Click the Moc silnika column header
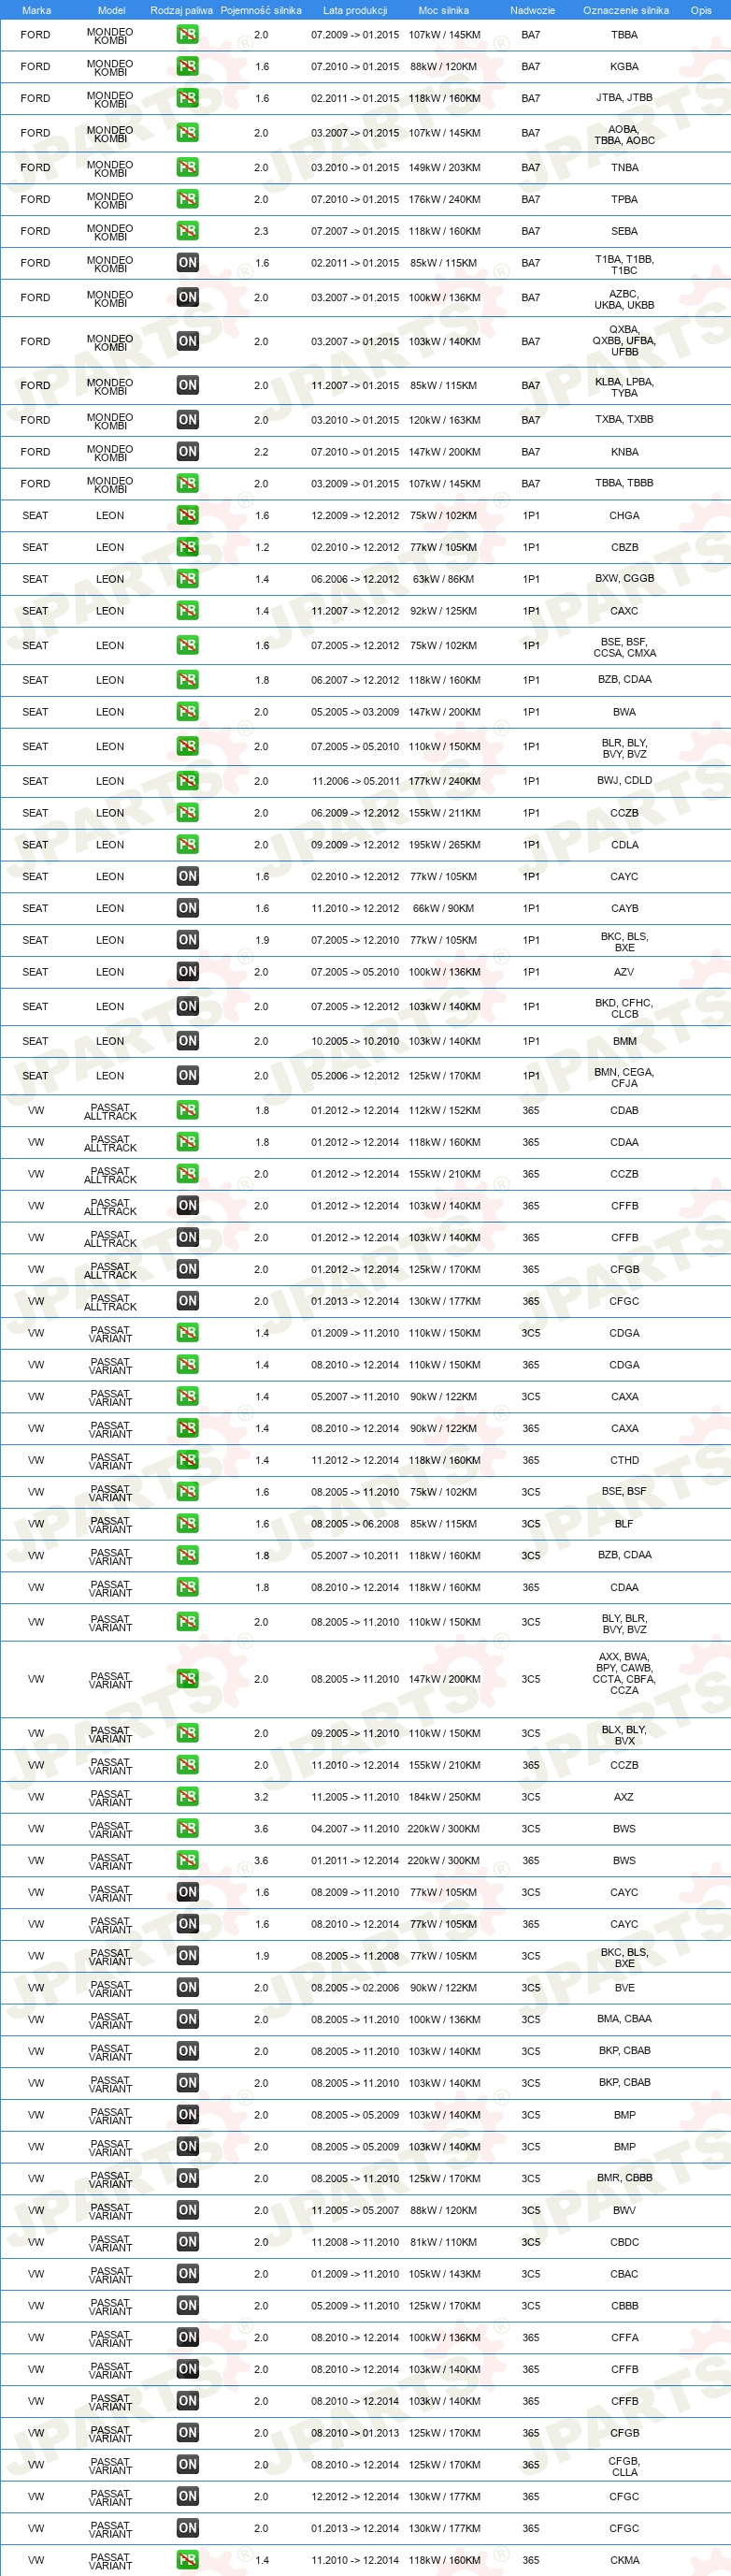Image resolution: width=731 pixels, height=2576 pixels. pos(444,10)
